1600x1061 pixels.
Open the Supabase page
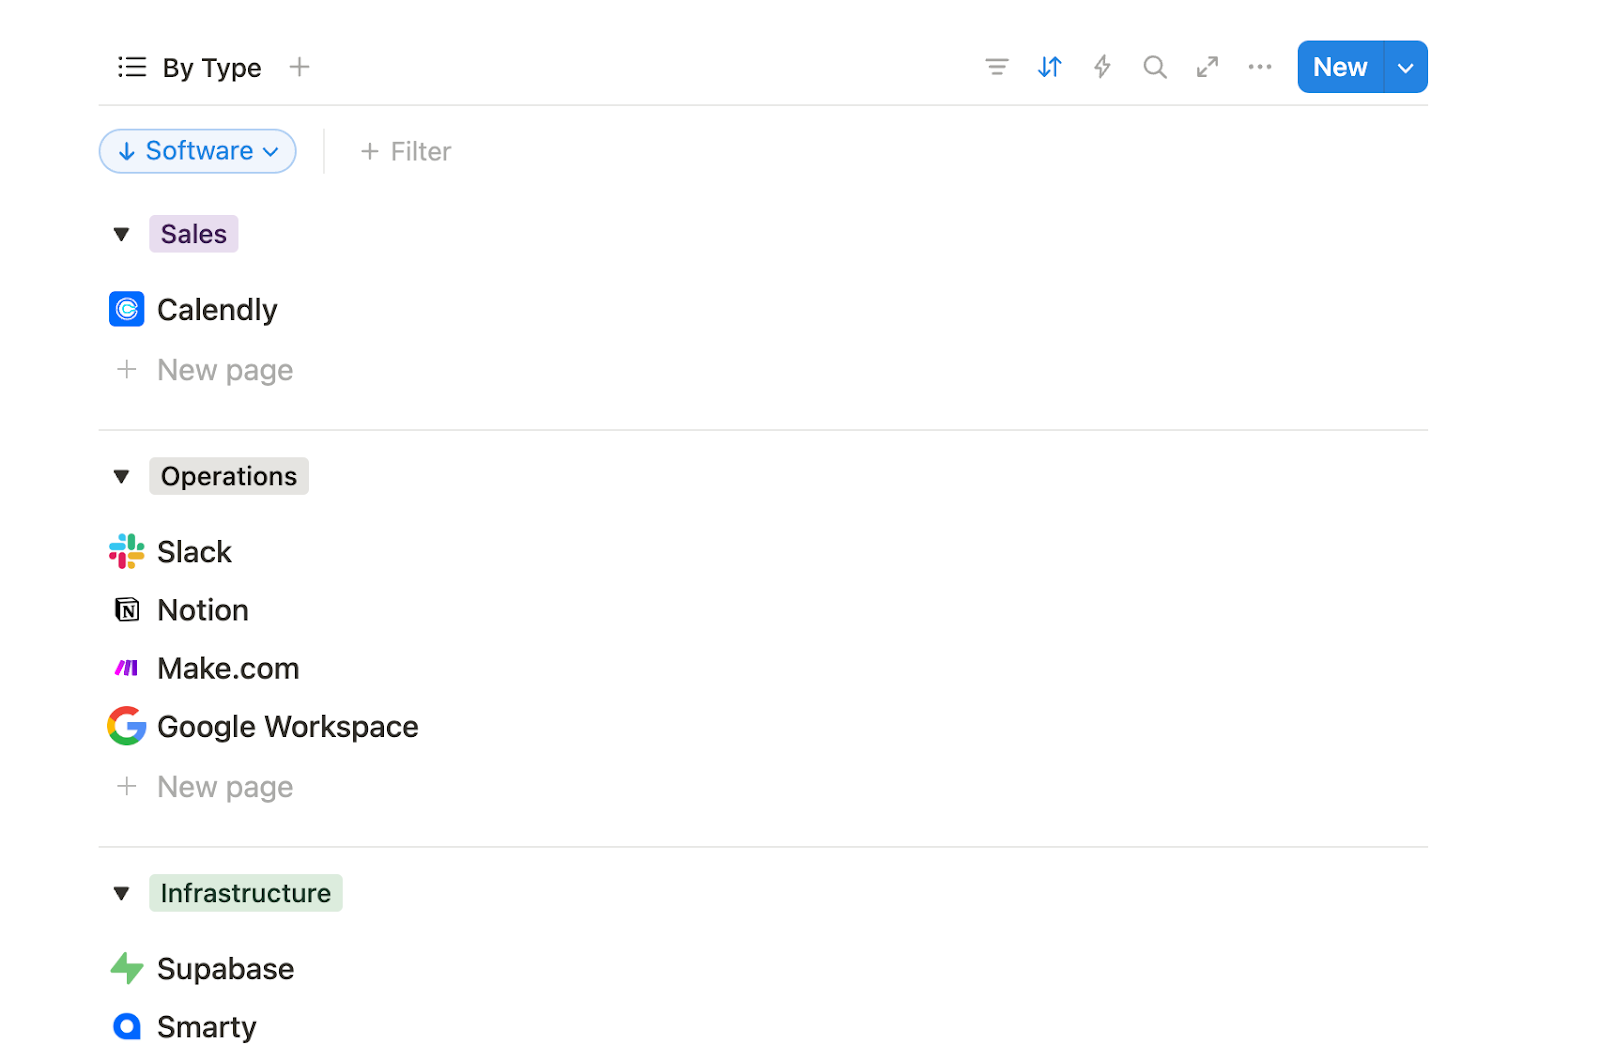[x=225, y=969]
